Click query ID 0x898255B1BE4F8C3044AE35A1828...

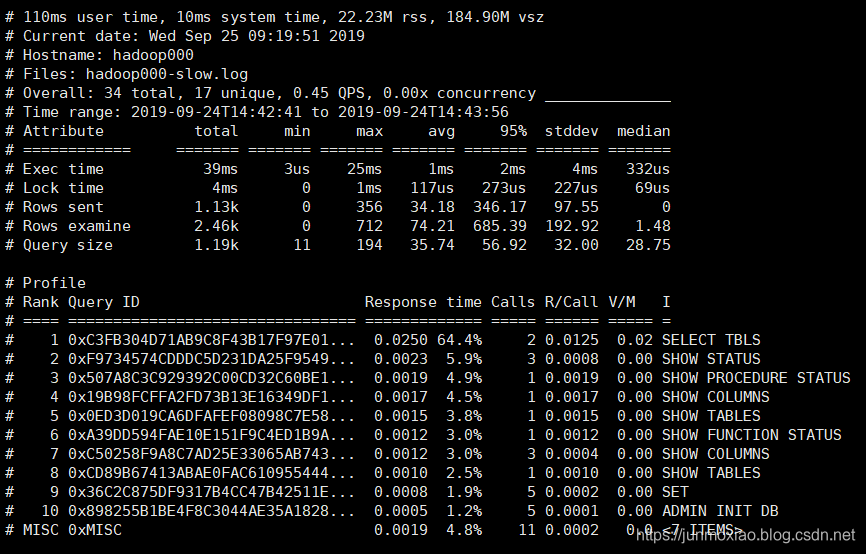(x=212, y=511)
